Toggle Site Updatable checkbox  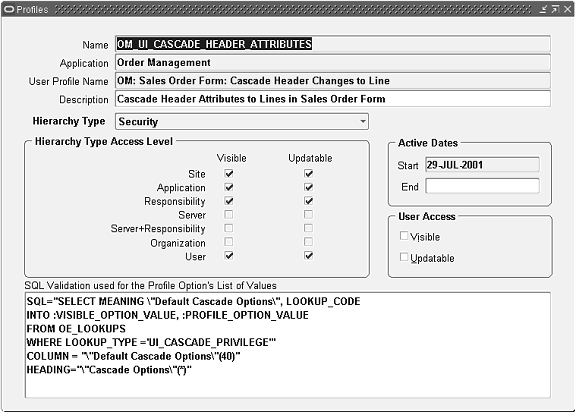click(308, 173)
